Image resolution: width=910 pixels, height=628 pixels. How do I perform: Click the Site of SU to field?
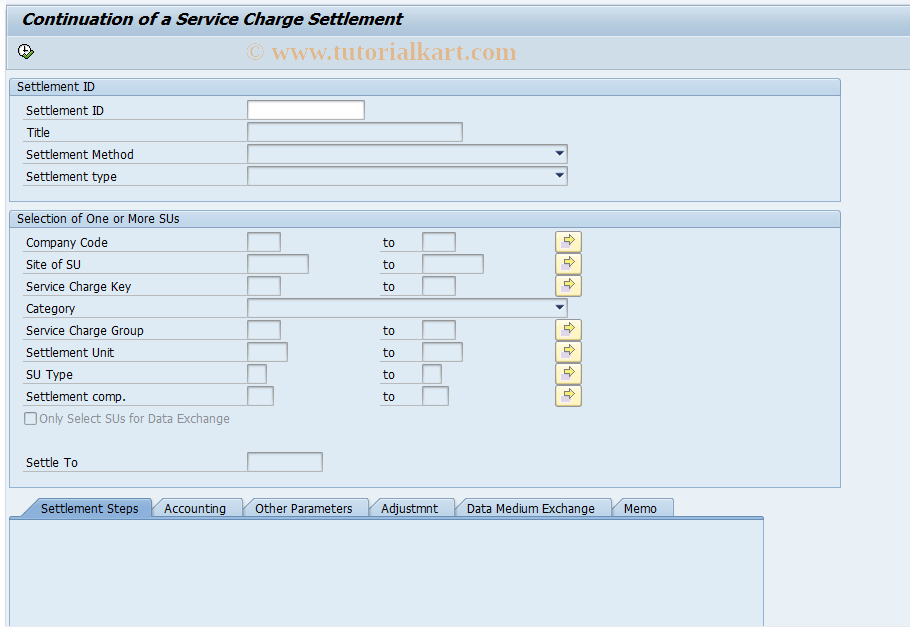(453, 264)
